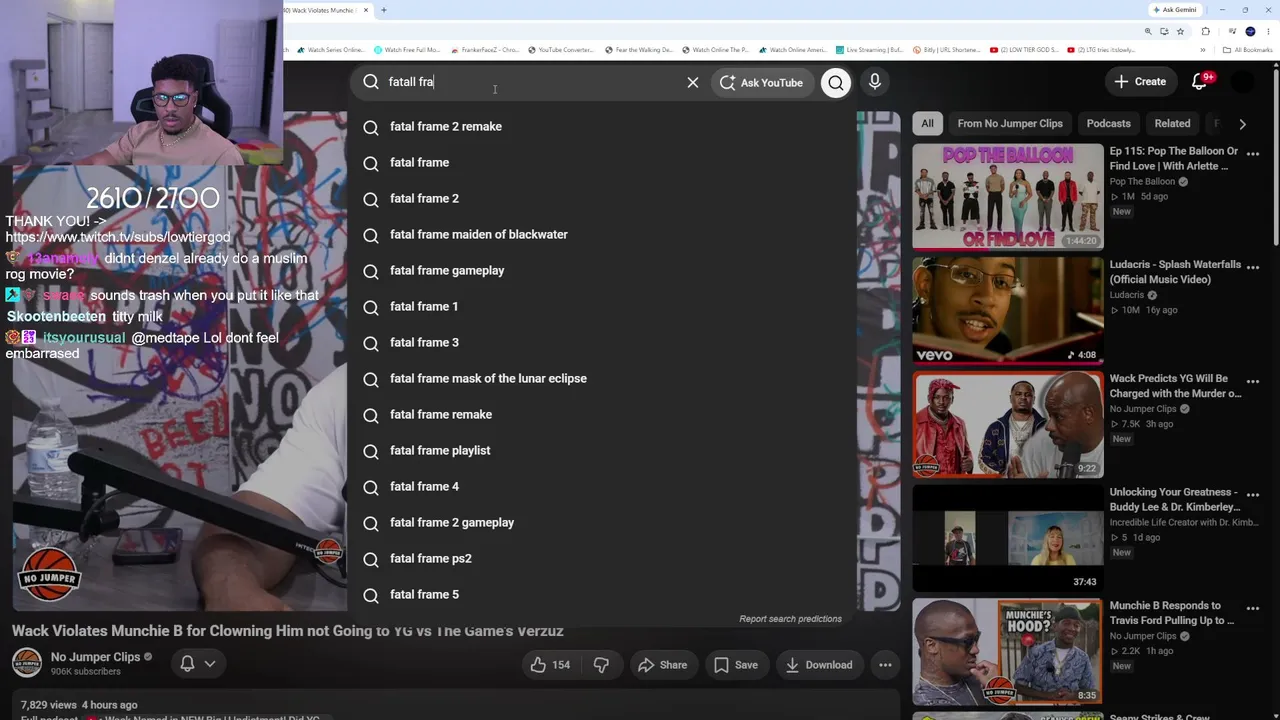This screenshot has height=720, width=1280.
Task: Download the video
Action: click(x=818, y=665)
